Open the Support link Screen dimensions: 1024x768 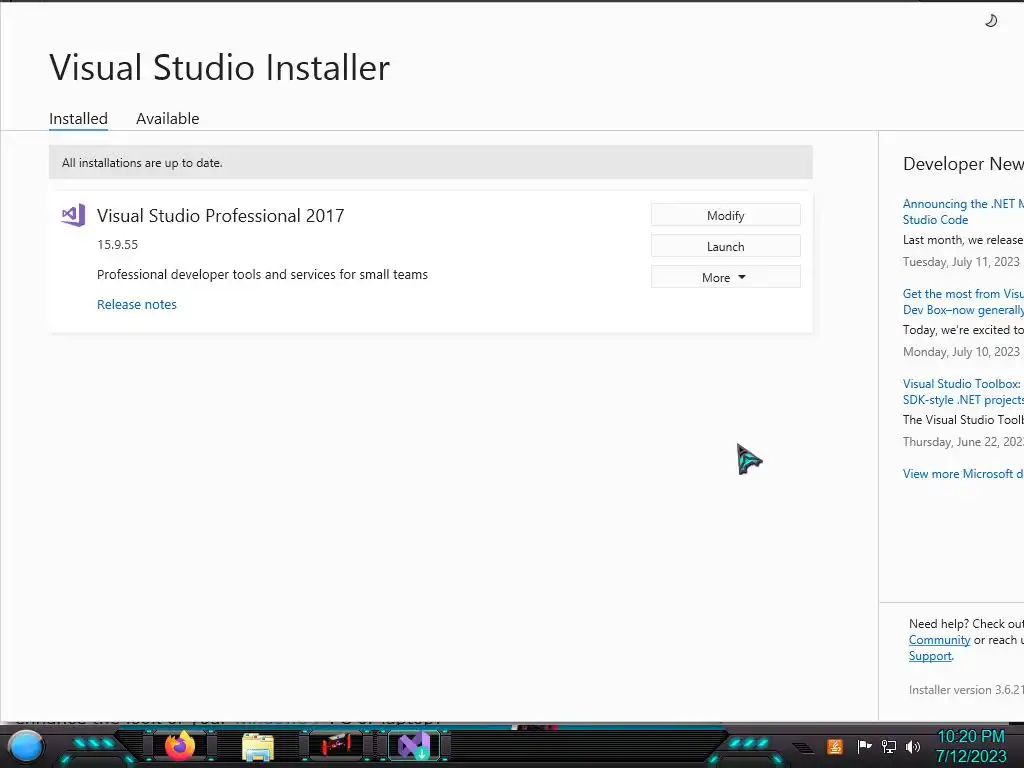pyautogui.click(x=930, y=656)
